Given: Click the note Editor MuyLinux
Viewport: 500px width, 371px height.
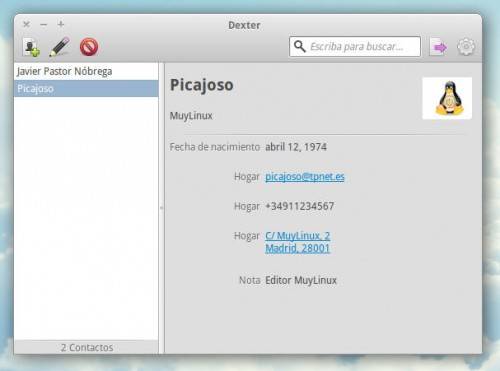Looking at the screenshot, I should (301, 280).
